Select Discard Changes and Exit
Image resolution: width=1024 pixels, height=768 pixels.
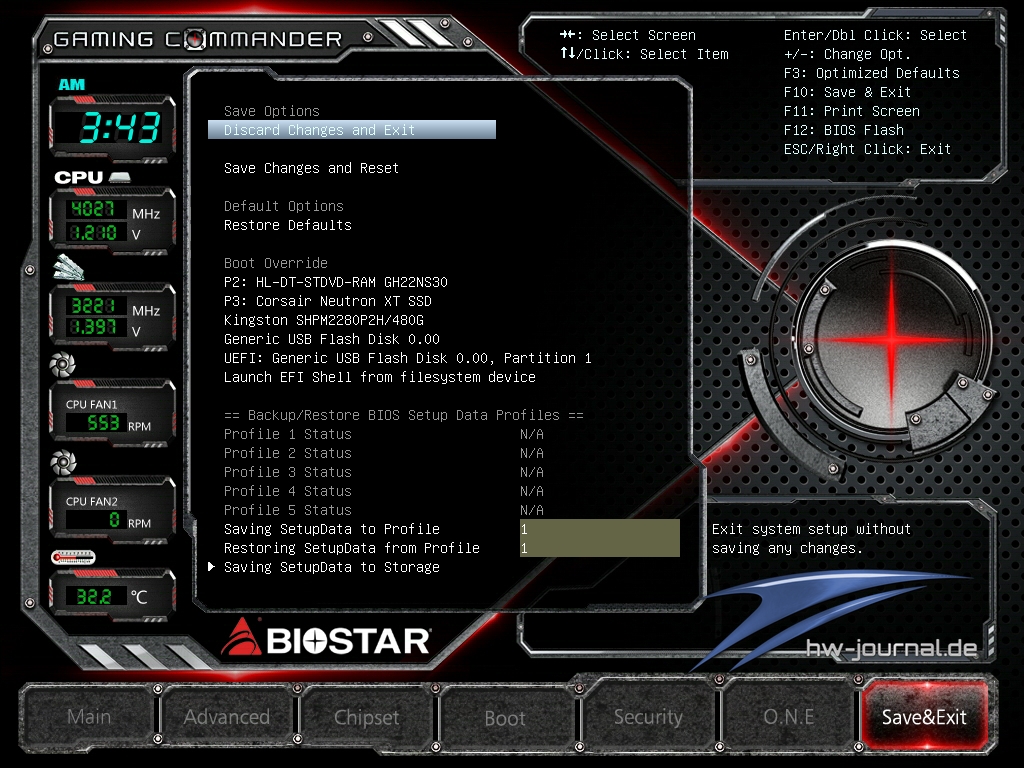(352, 130)
